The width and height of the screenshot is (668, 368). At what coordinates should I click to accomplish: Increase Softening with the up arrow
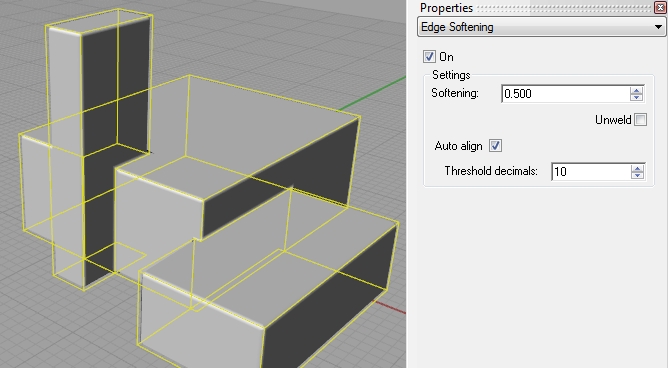(x=636, y=90)
